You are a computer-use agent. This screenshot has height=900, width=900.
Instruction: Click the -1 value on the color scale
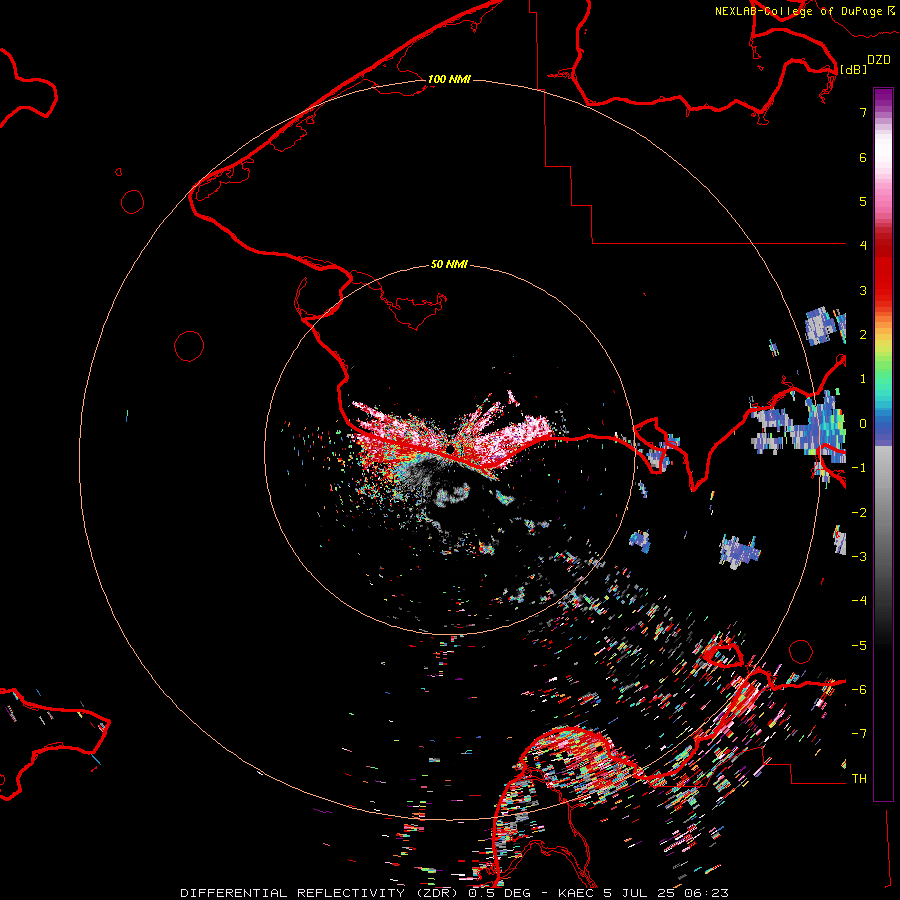[x=859, y=468]
